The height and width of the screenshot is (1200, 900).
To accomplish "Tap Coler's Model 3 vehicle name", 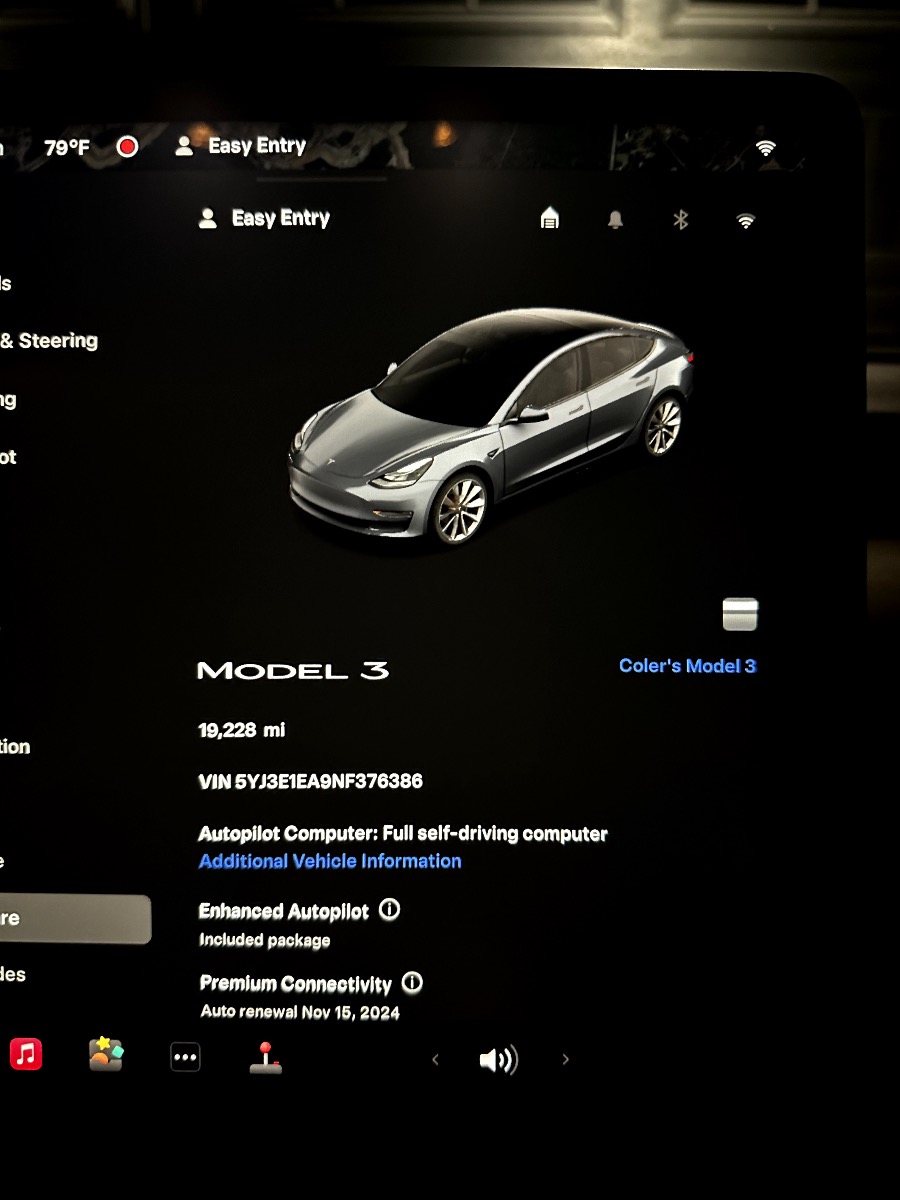I will (687, 666).
